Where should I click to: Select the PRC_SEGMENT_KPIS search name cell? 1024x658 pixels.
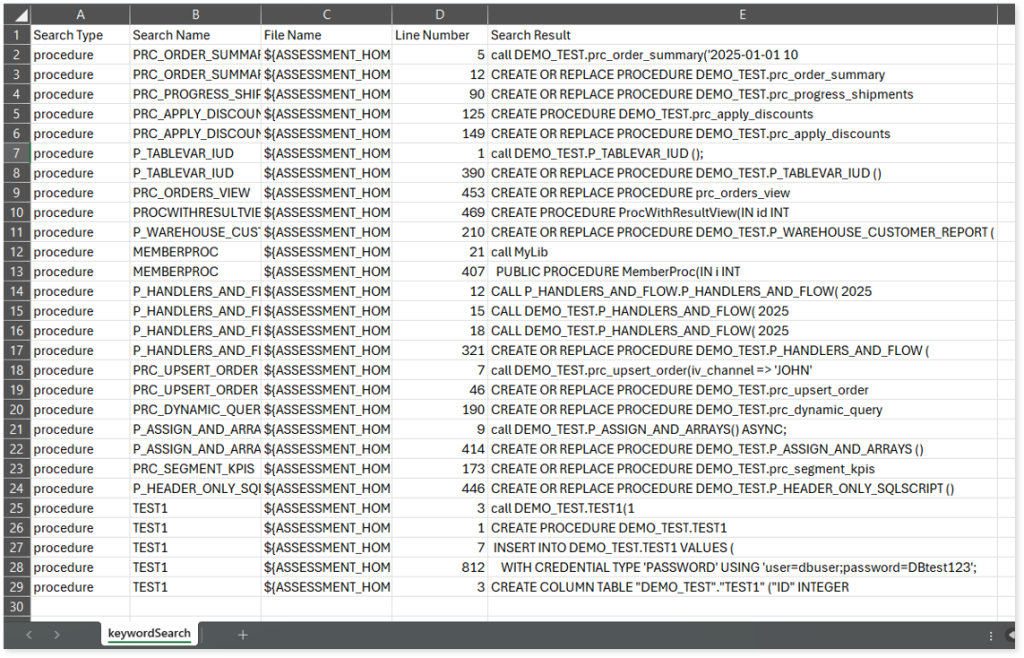point(195,469)
